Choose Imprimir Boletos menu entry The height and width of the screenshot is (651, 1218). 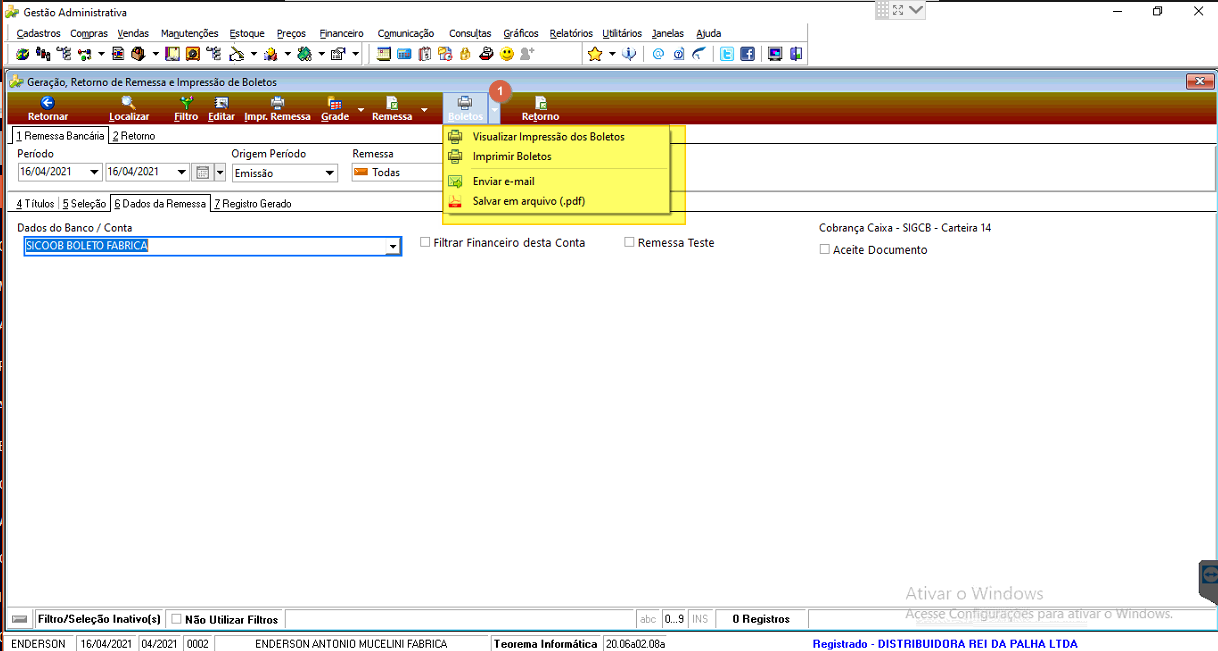(512, 156)
